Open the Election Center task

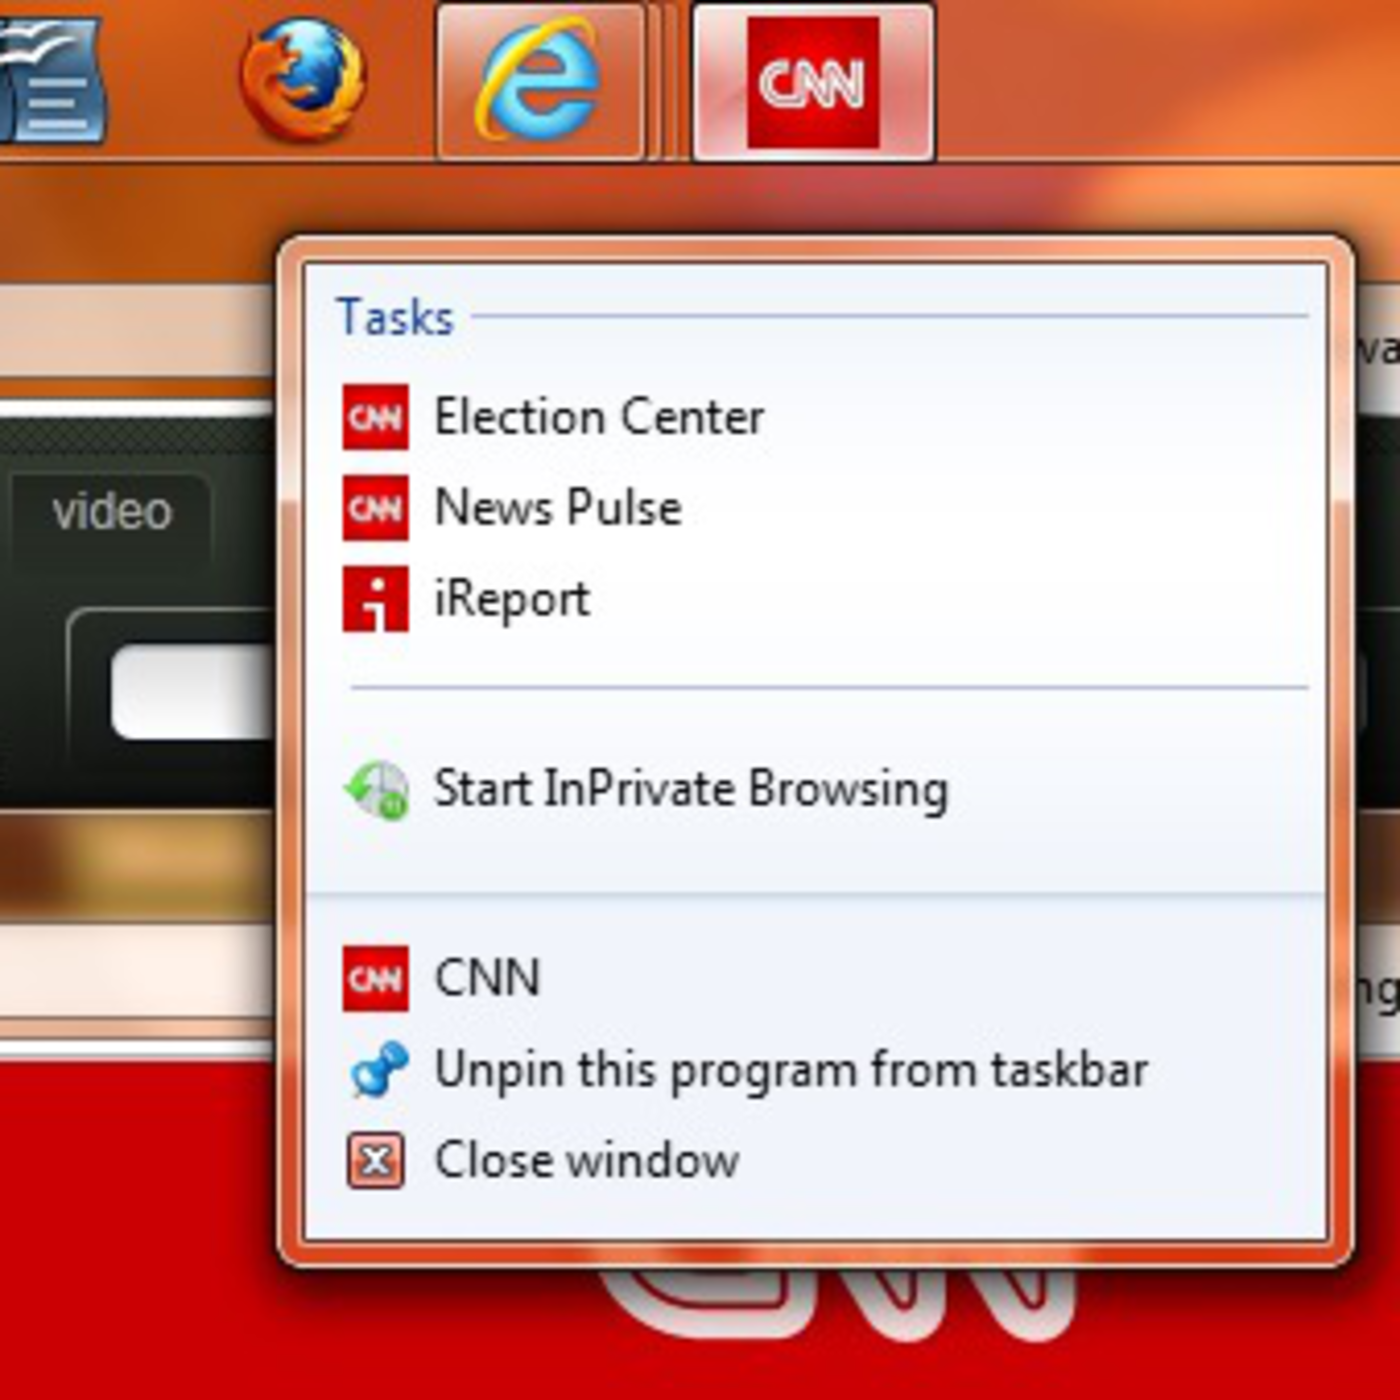814,417
